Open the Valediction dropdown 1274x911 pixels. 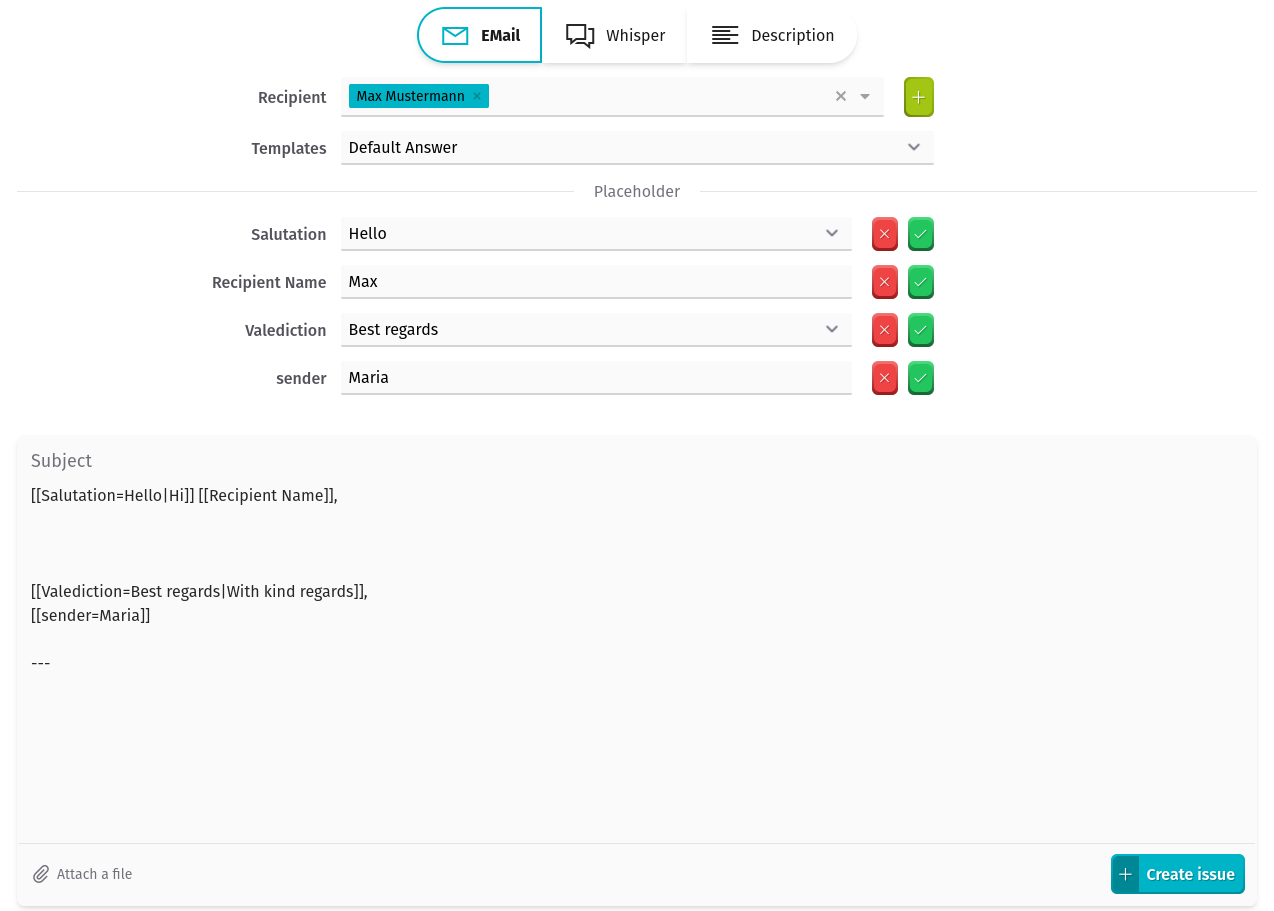pos(596,330)
